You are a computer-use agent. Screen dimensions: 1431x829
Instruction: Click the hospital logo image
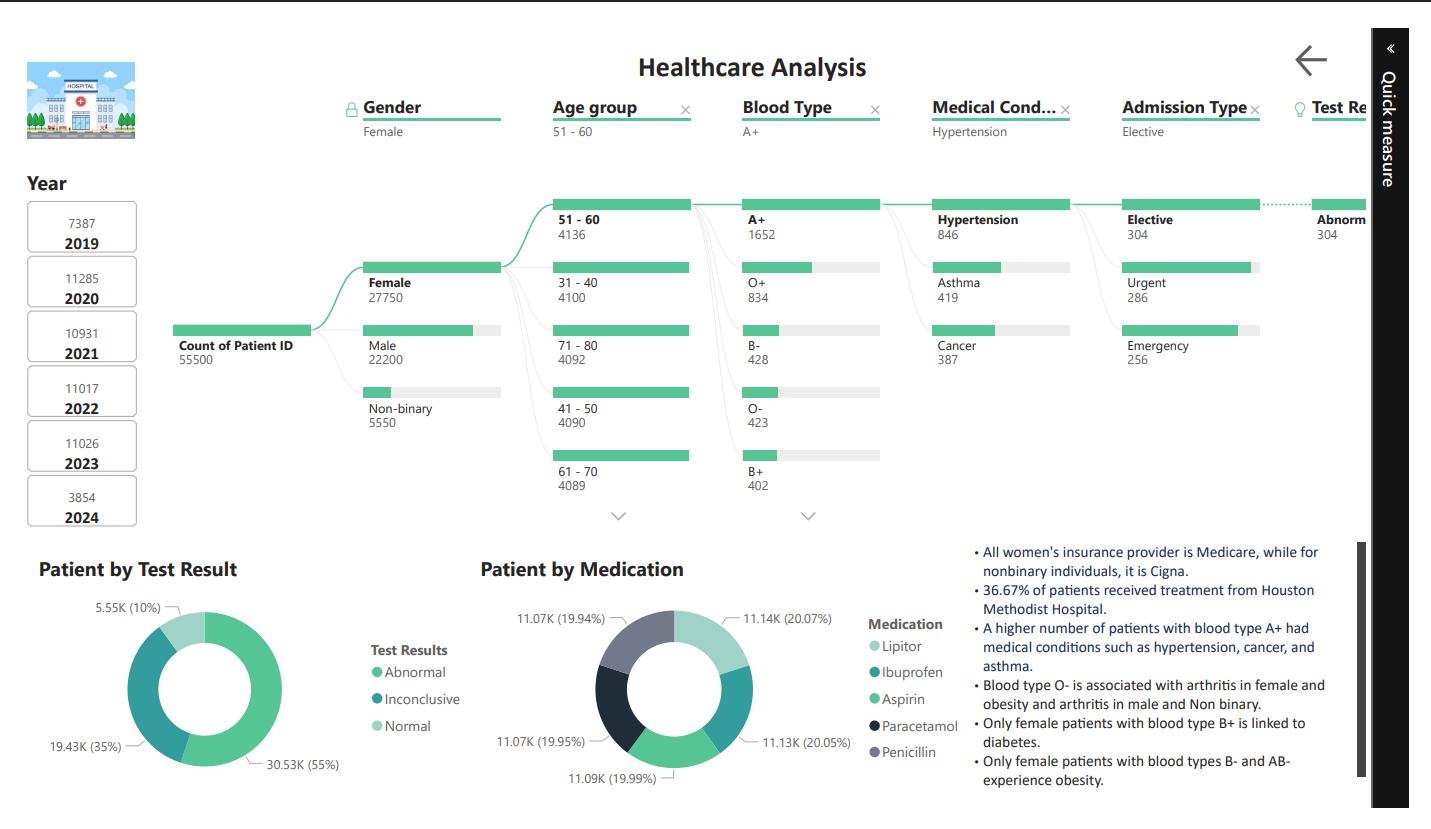(x=81, y=100)
